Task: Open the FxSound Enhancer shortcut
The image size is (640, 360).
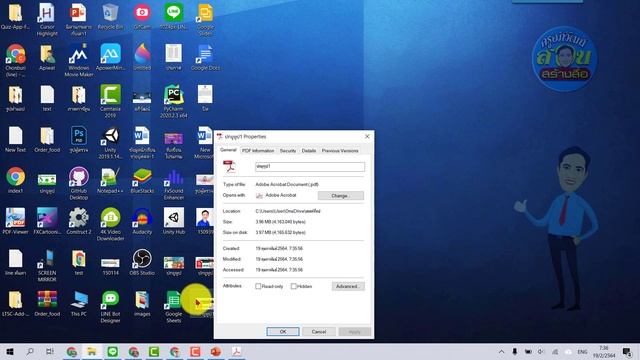Action: (x=173, y=183)
